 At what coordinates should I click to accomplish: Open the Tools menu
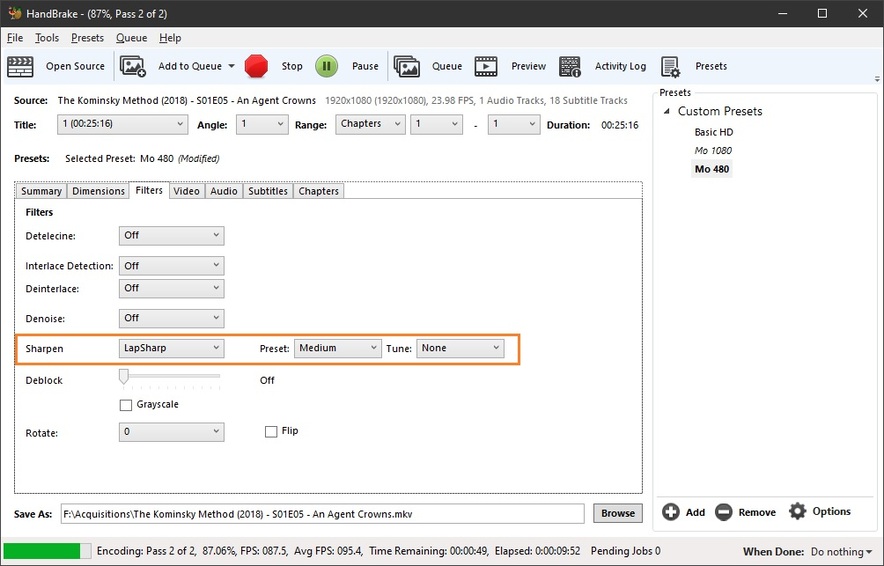pyautogui.click(x=47, y=38)
